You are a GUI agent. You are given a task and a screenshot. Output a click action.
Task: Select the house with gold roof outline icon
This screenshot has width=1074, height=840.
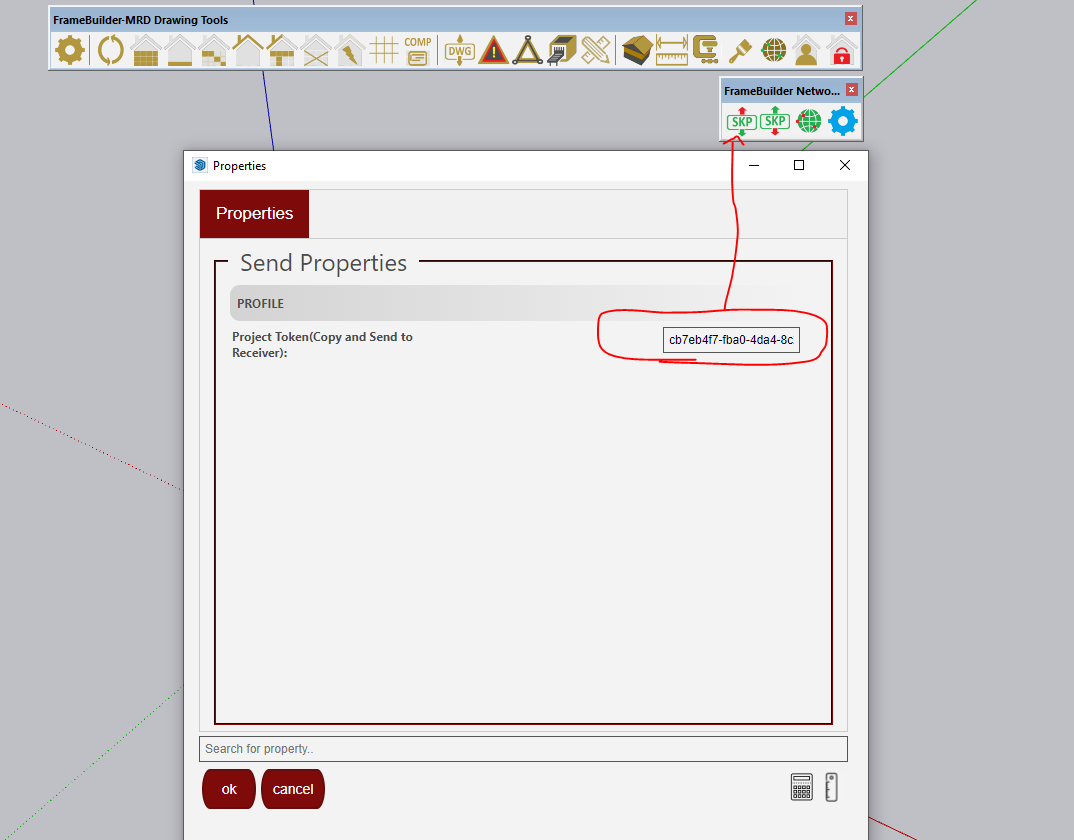pos(247,51)
